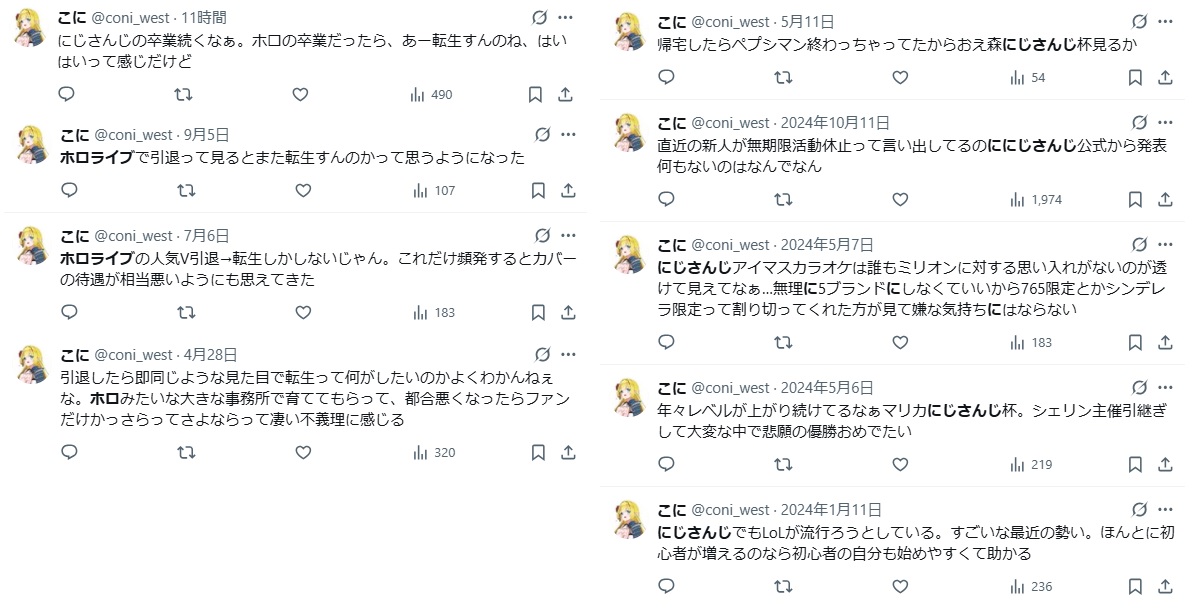Screen dimensions: 1193x614
Task: Bookmark the 5月11日 ペプシマン tweet
Action: (x=1135, y=77)
